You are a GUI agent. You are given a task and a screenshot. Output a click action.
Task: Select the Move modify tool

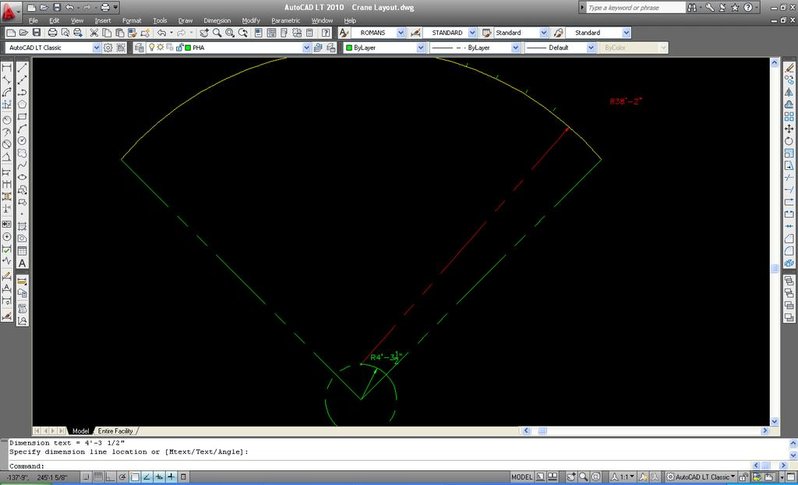(x=789, y=129)
